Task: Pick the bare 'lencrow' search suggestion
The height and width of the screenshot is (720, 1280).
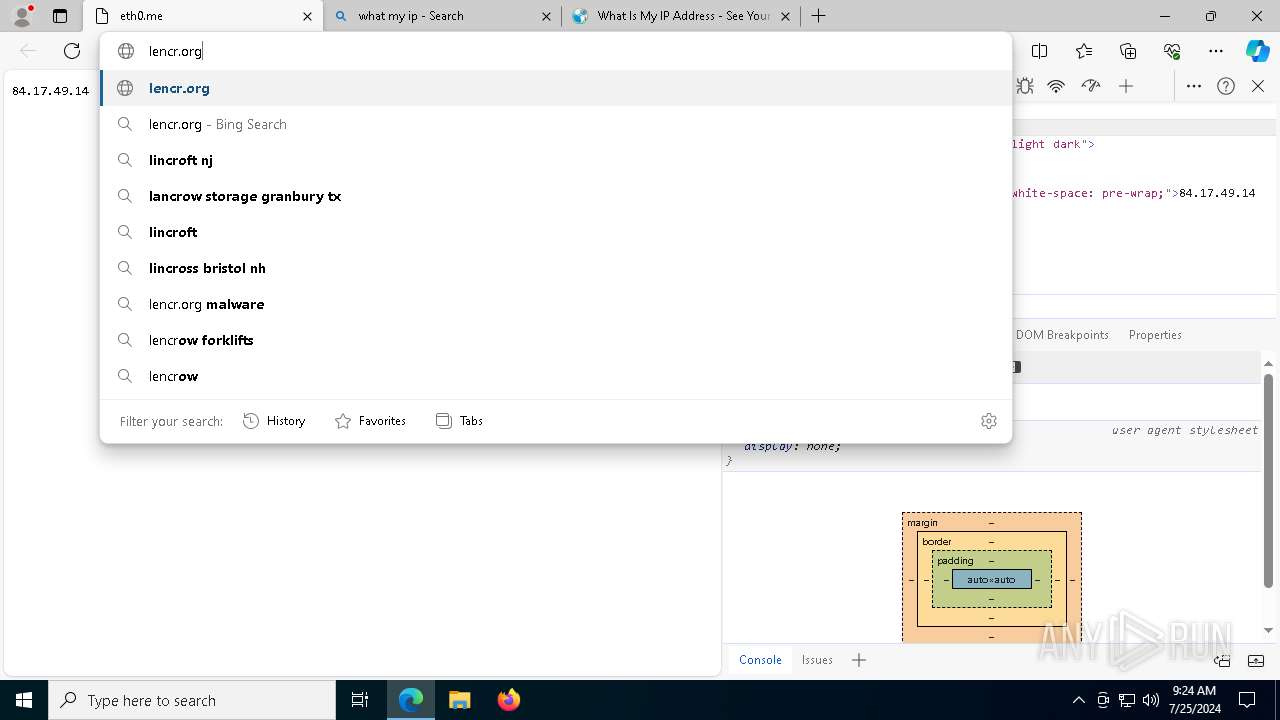Action: pyautogui.click(x=556, y=376)
